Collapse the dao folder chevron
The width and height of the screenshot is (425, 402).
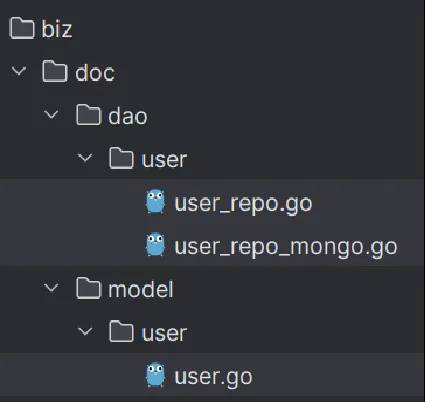[x=51, y=115]
